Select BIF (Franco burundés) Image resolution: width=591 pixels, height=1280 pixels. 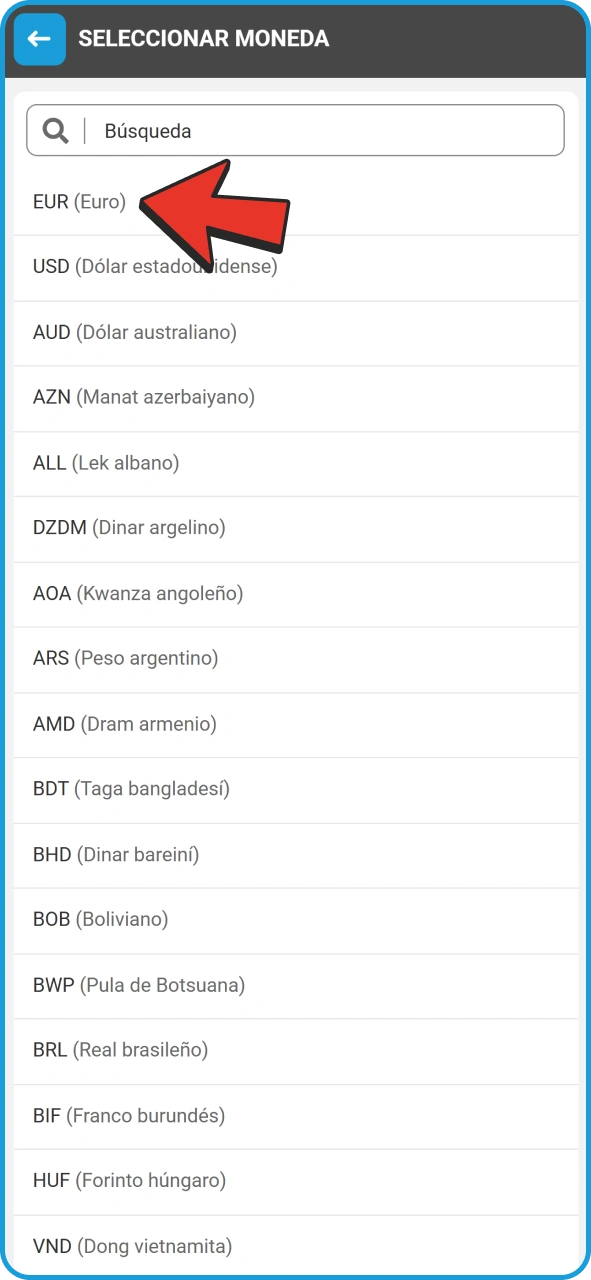click(295, 1116)
